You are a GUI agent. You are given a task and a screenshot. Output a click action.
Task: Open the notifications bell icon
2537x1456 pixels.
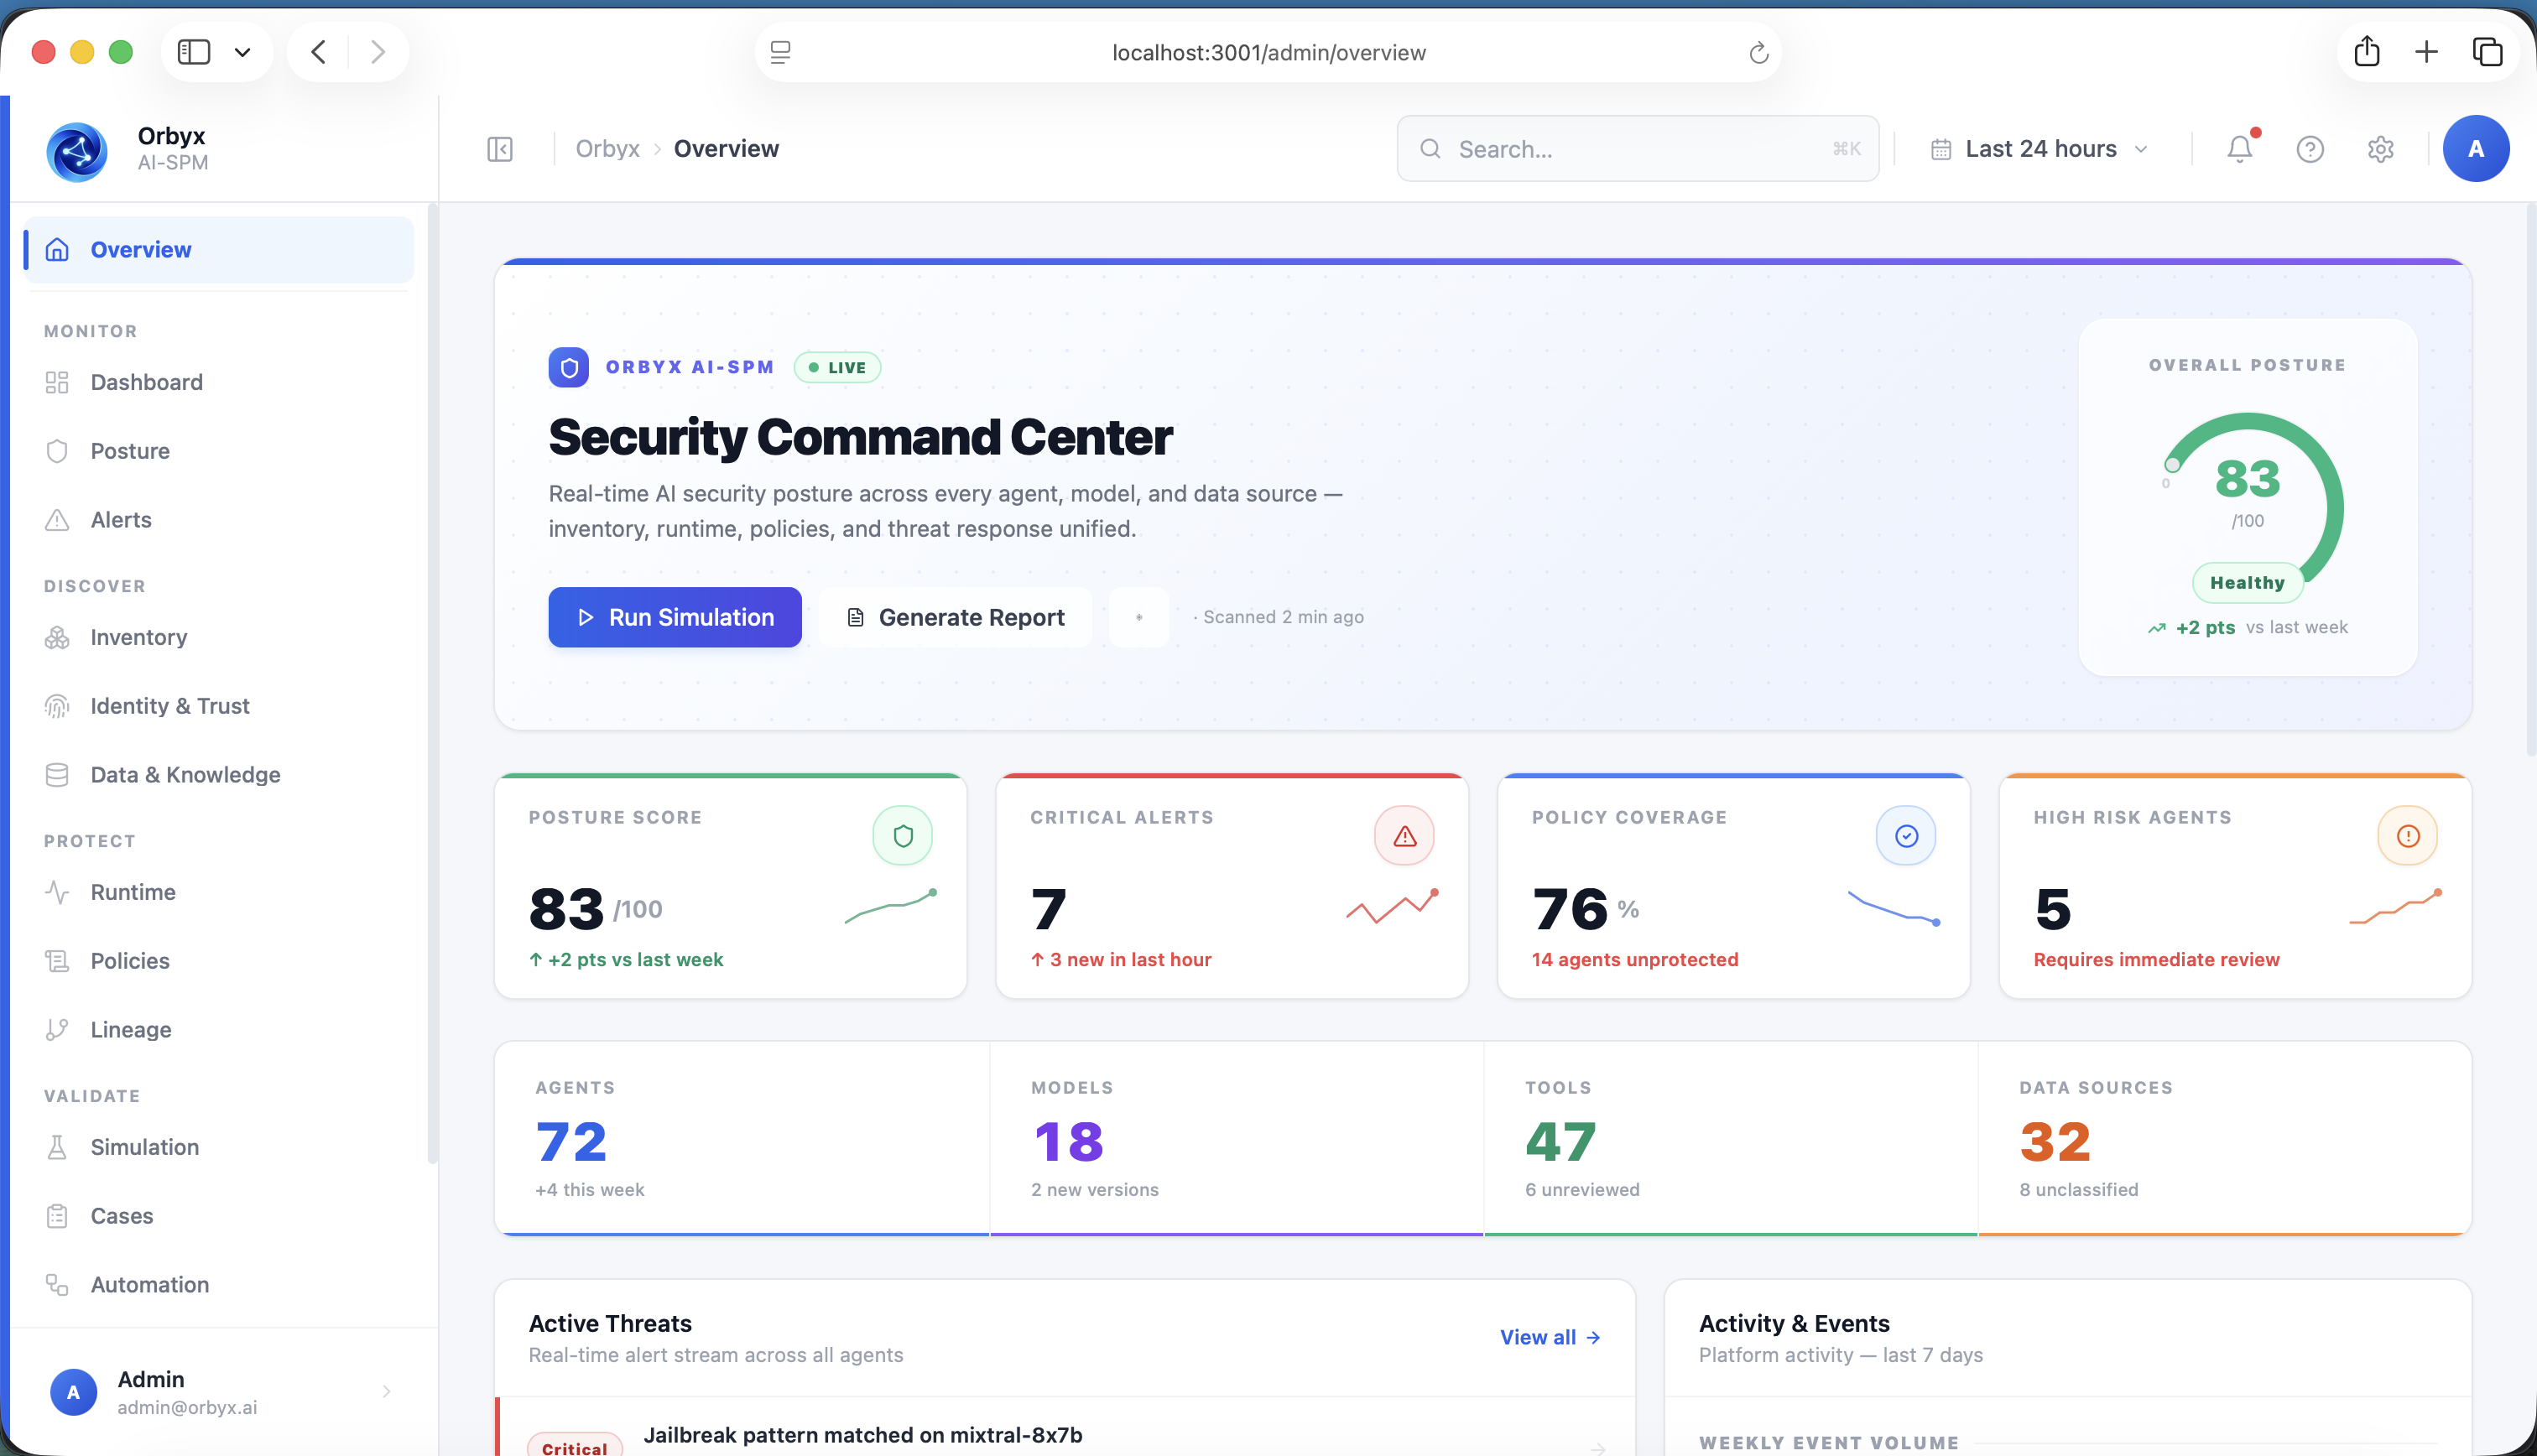(2239, 149)
